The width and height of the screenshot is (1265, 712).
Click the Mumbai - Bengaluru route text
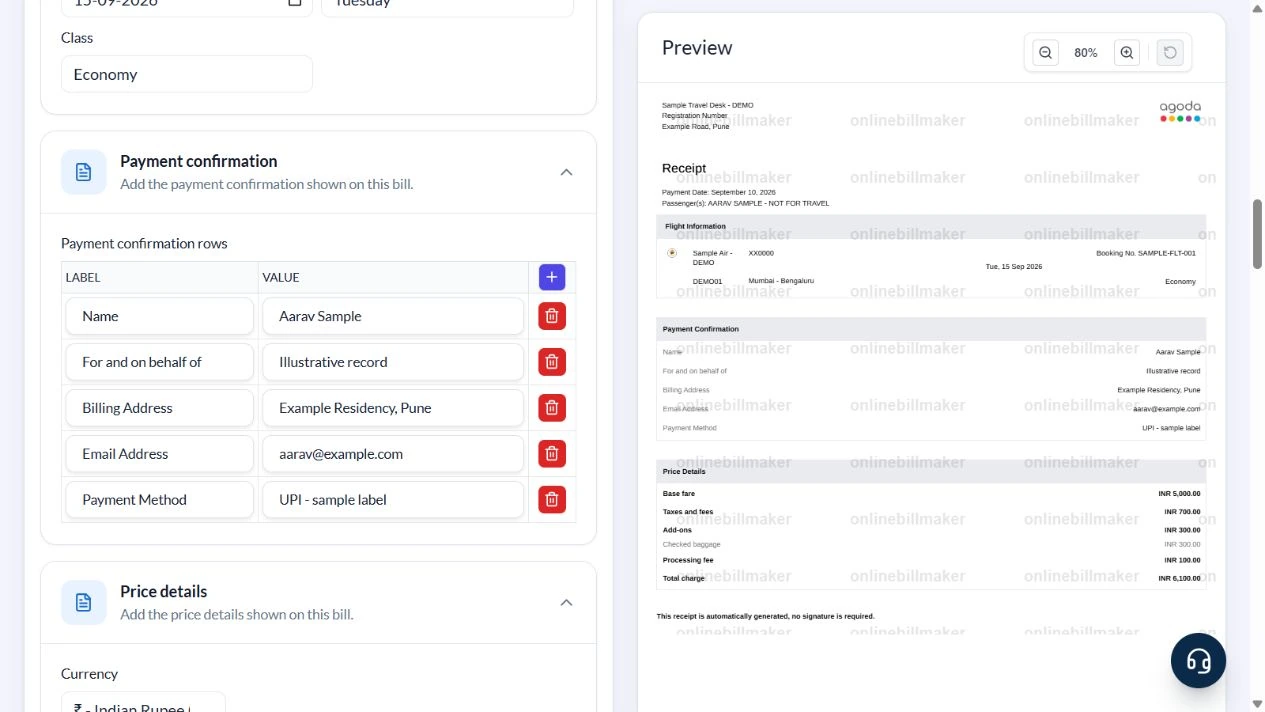pos(781,281)
